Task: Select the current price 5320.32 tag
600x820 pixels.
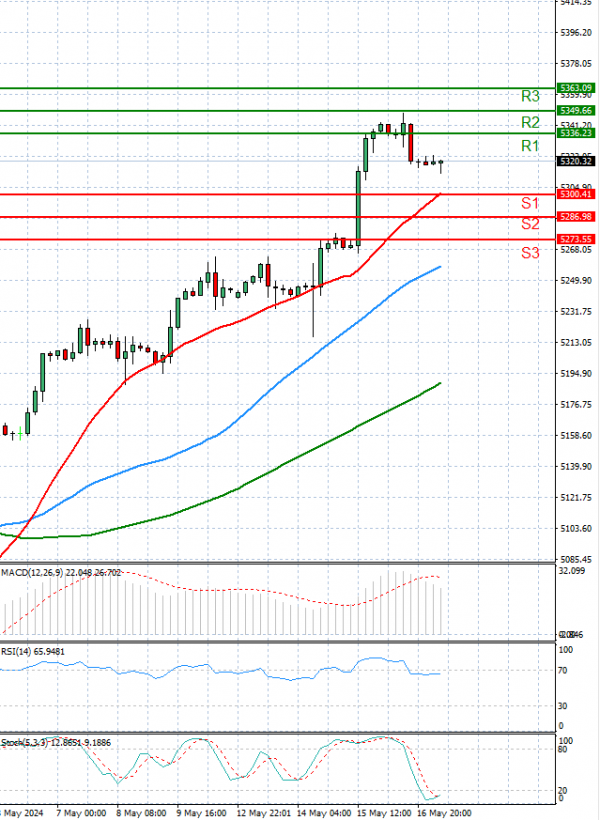Action: coord(575,162)
